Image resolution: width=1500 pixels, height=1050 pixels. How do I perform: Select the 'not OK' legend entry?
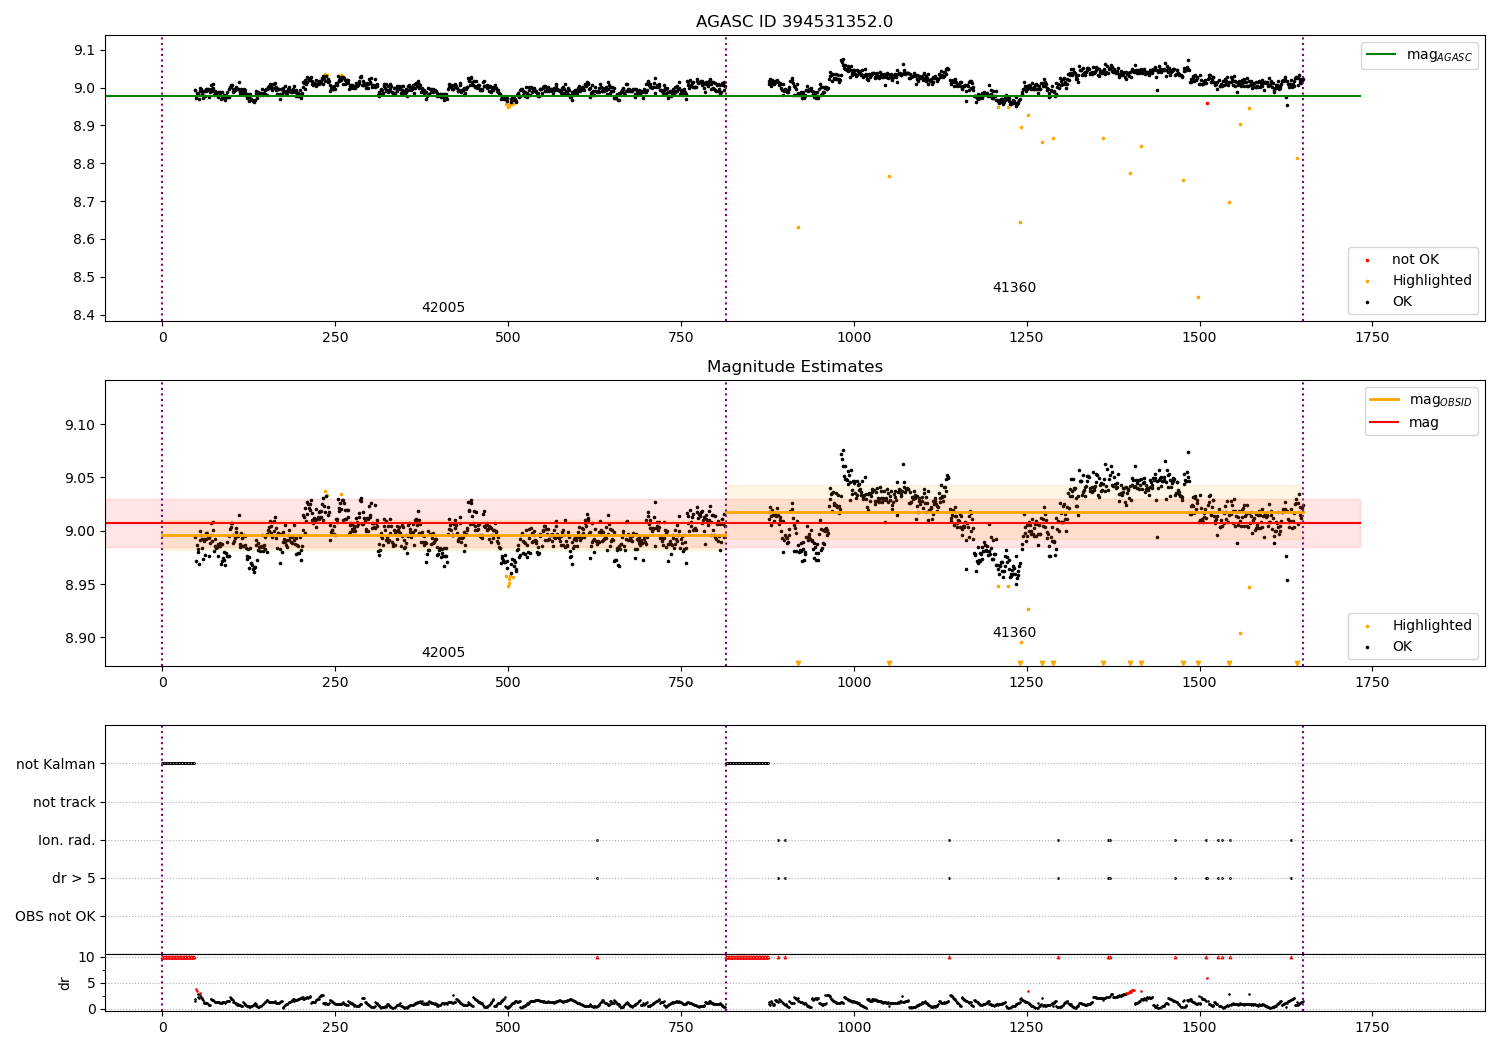tap(1415, 260)
